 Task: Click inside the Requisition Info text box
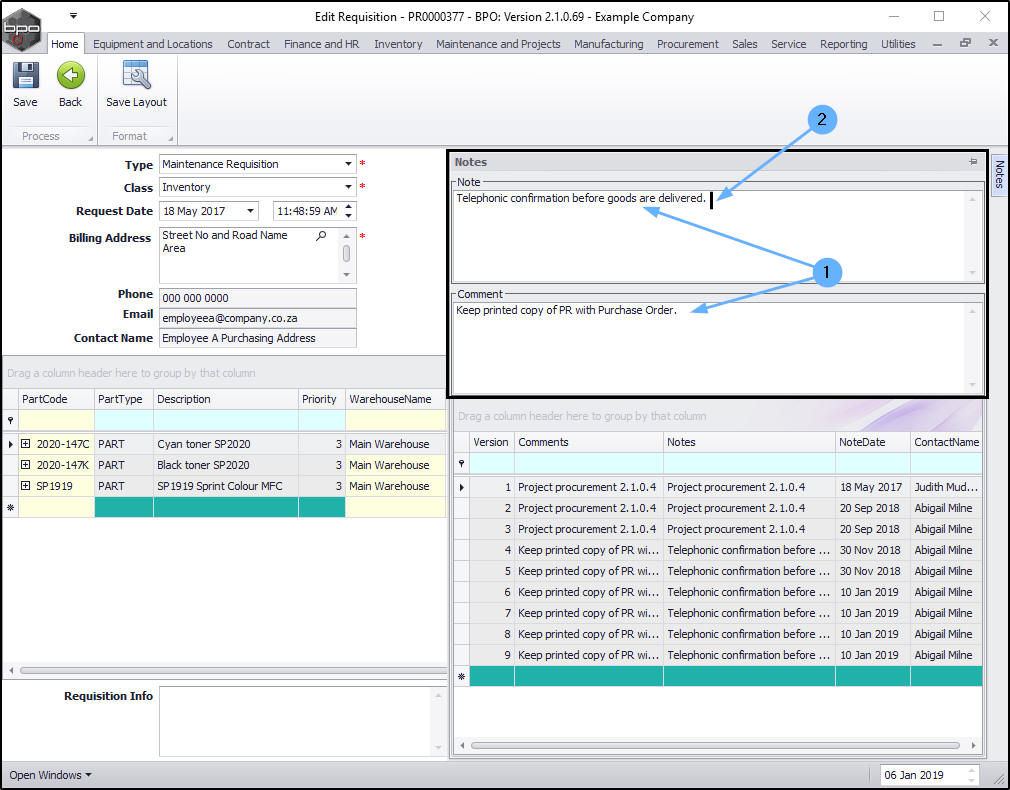296,720
